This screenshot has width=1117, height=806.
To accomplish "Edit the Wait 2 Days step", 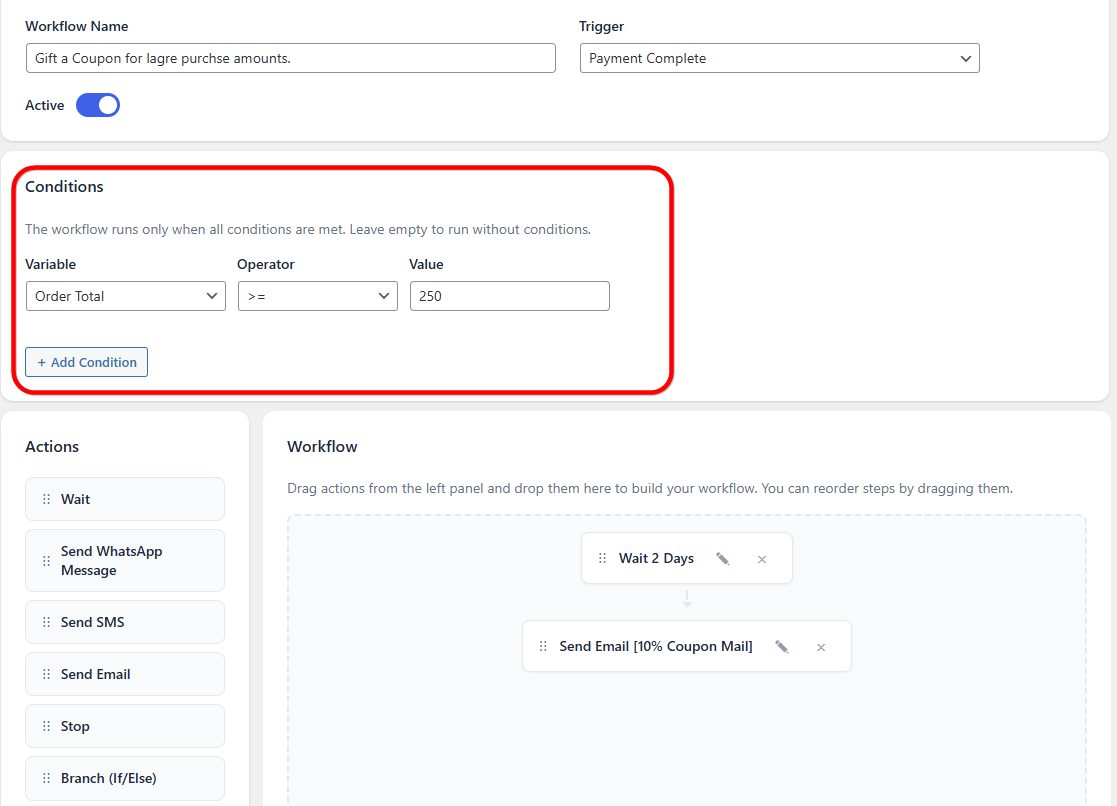I will coord(722,559).
